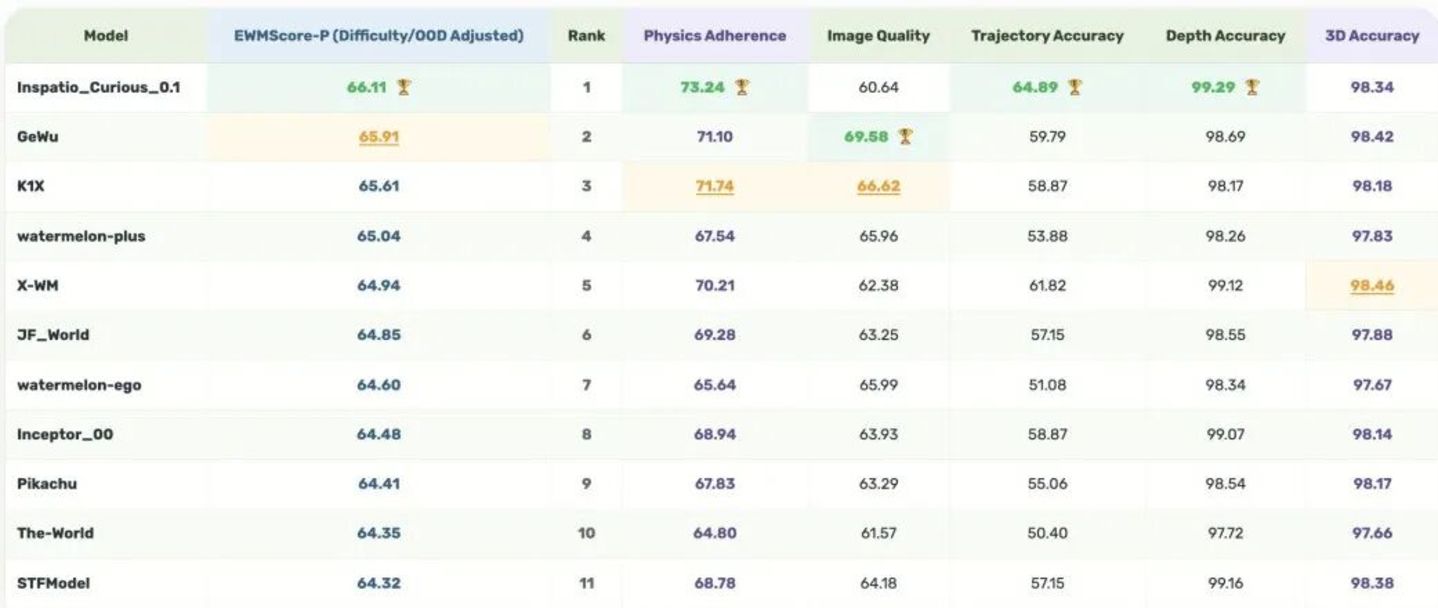Select the Pikachu model name

(47, 484)
